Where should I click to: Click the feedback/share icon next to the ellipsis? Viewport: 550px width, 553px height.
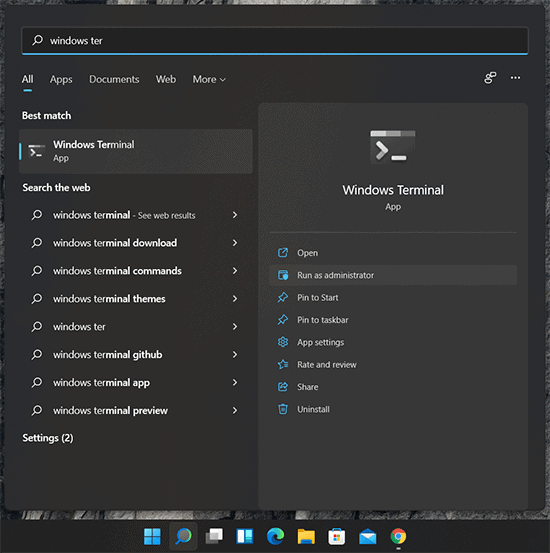[490, 78]
